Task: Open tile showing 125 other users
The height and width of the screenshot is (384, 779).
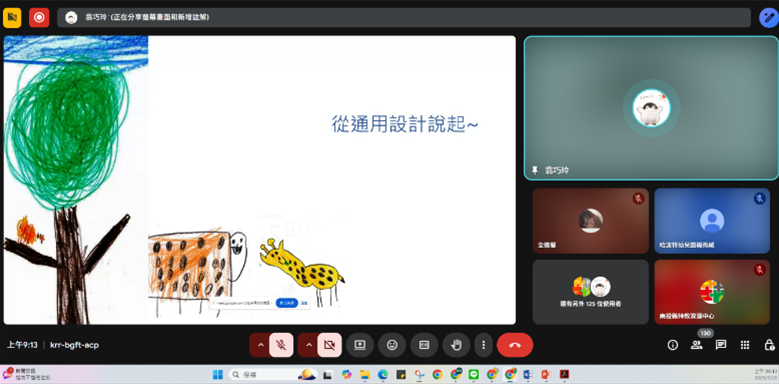Action: pos(591,292)
